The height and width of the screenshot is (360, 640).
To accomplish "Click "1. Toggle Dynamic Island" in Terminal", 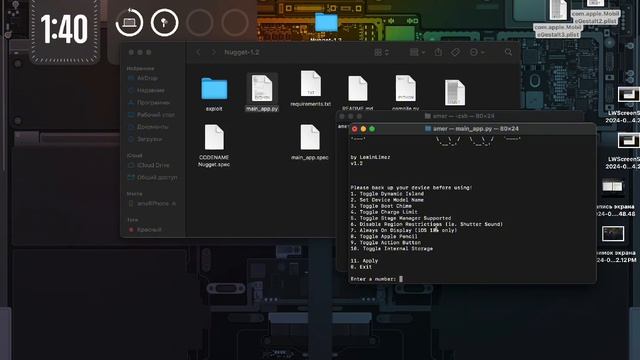I will [387, 194].
